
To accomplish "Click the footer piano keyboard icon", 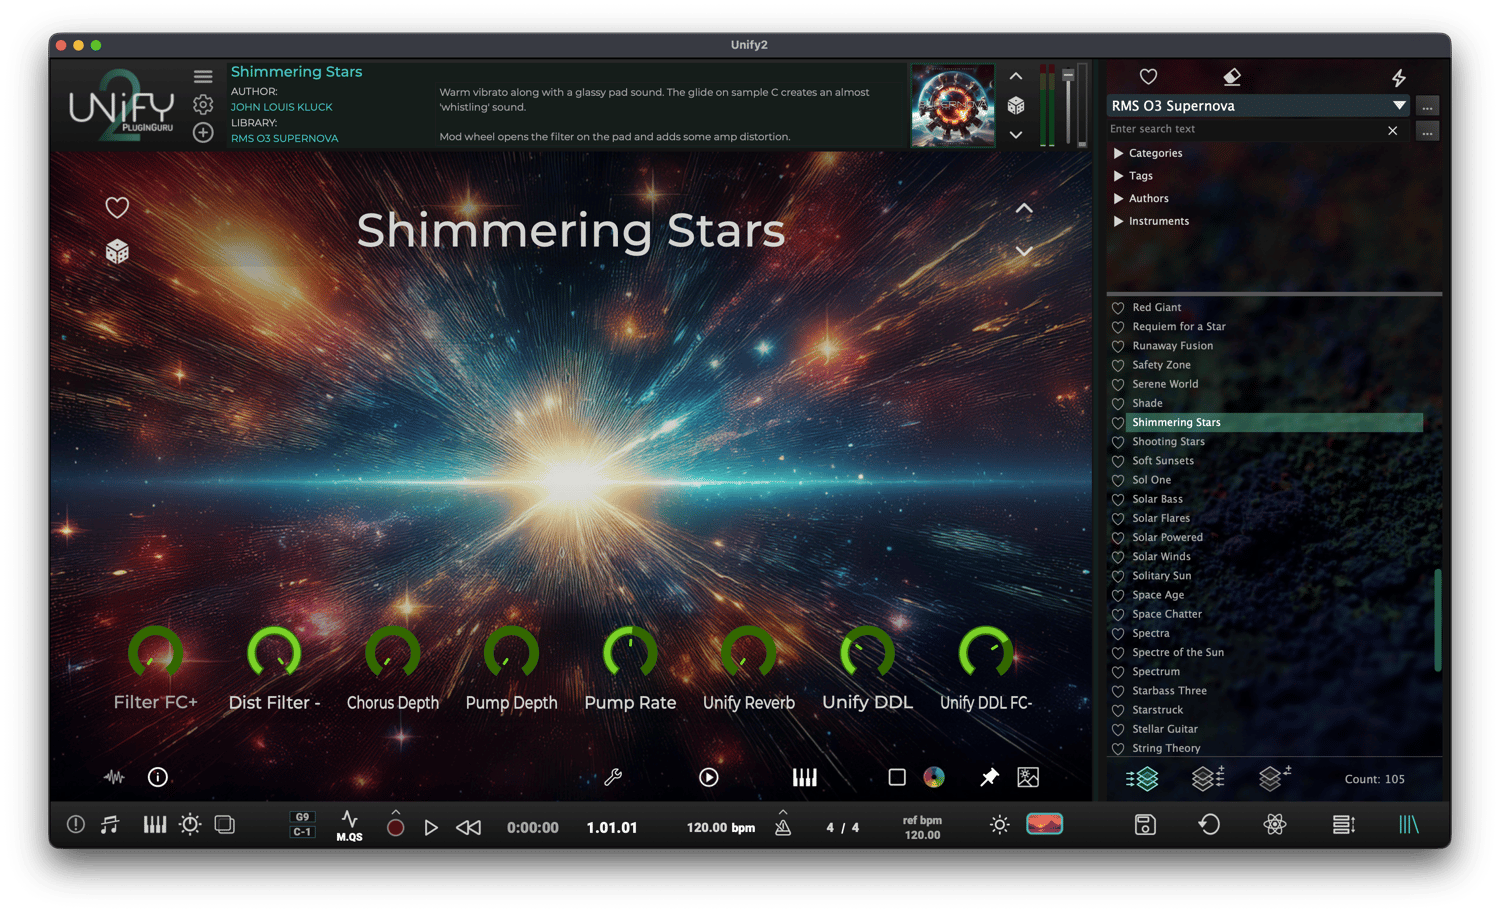I will (154, 824).
